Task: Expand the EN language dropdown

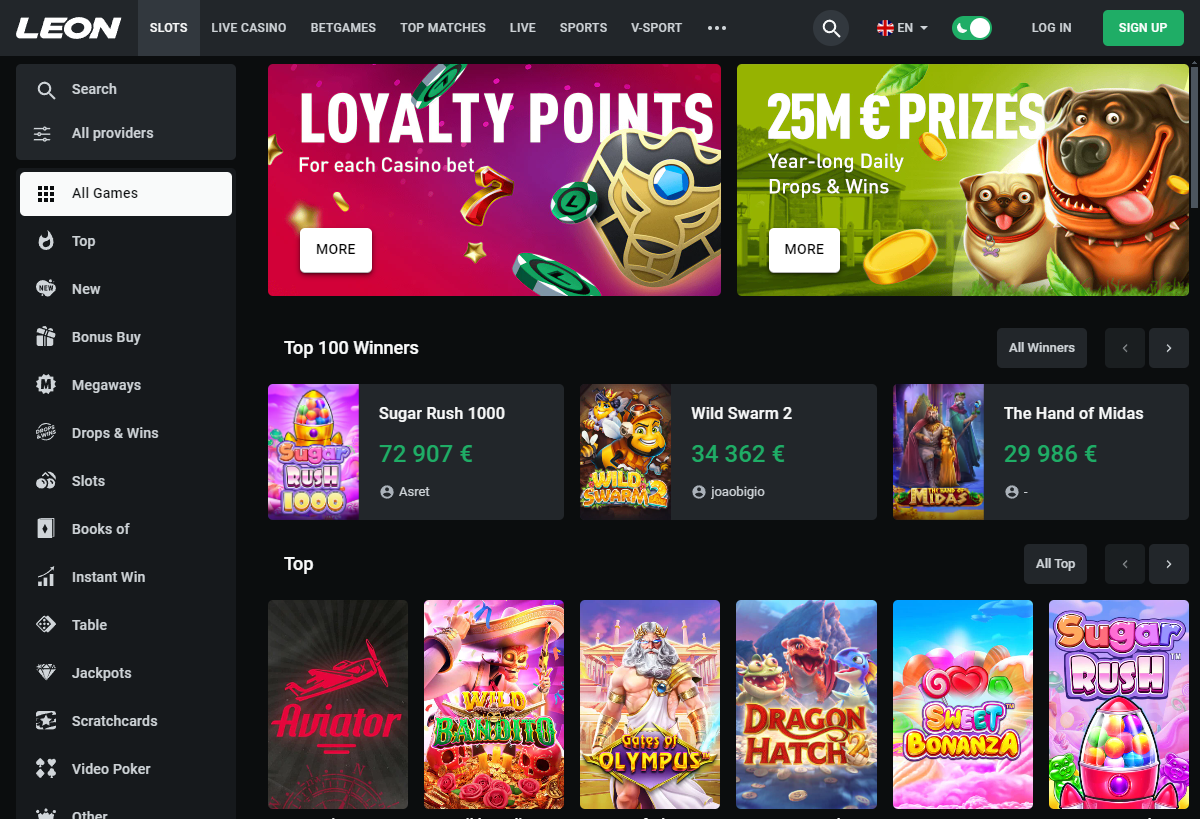Action: tap(903, 28)
